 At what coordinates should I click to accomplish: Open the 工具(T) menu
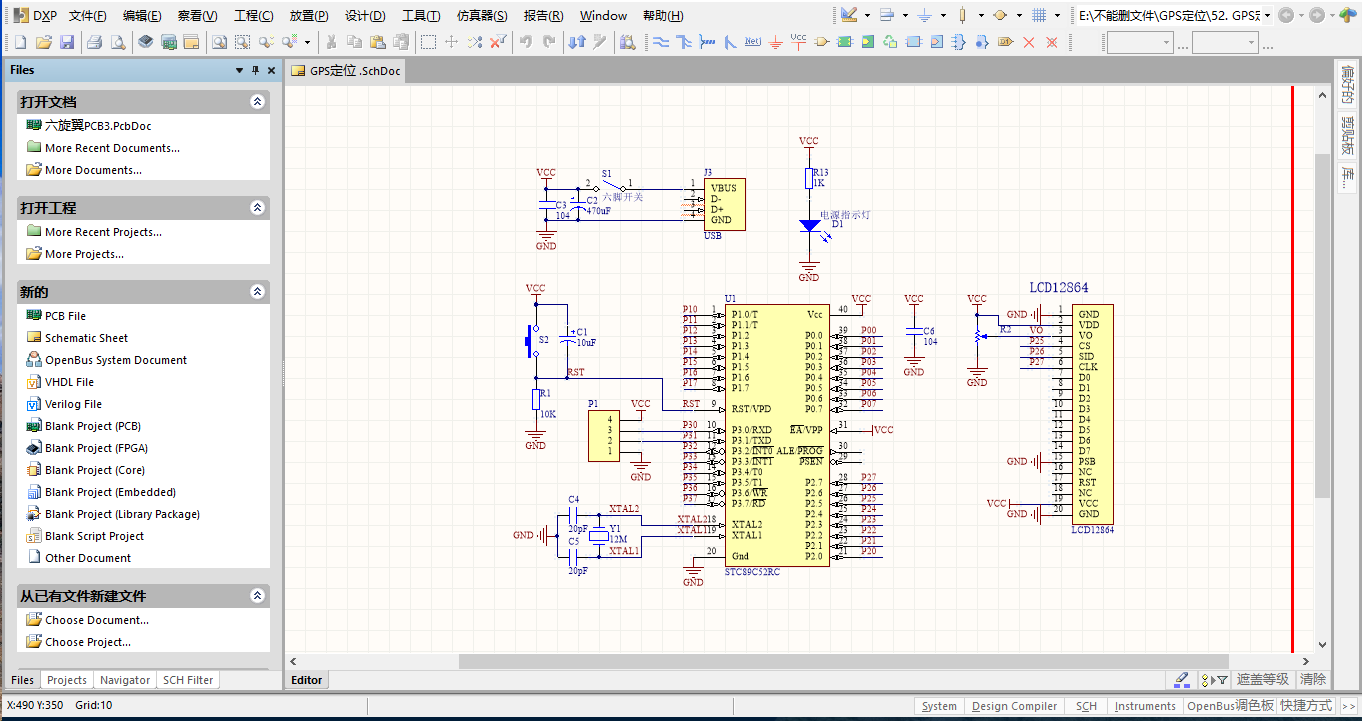[x=421, y=16]
